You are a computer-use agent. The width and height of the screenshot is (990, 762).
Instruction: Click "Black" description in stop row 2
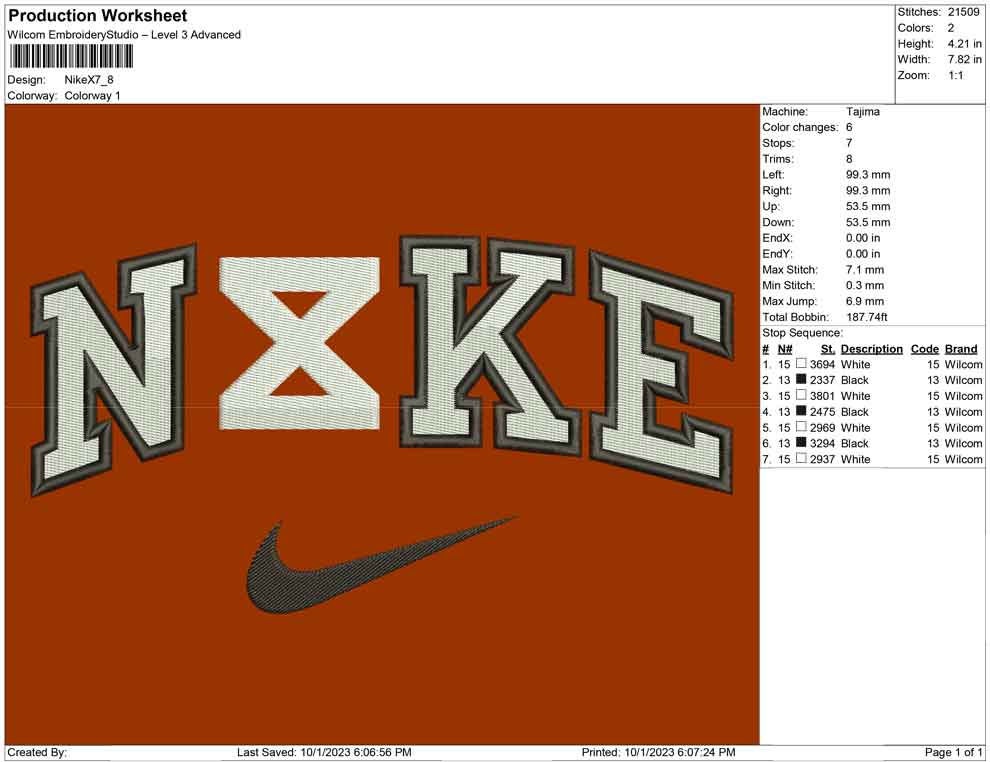[854, 380]
